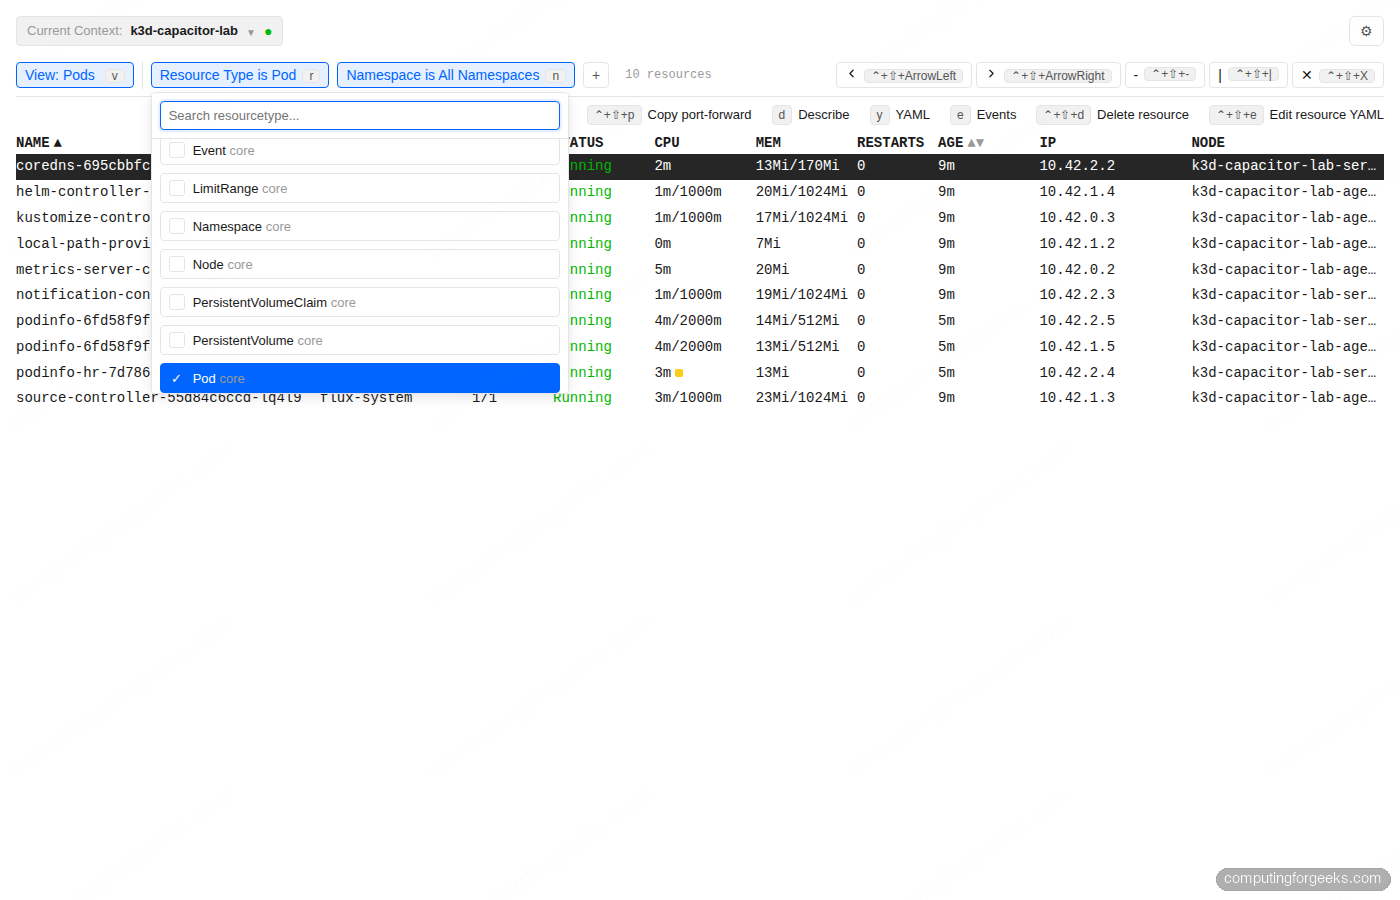Uncheck the selected Pod core option
The height and width of the screenshot is (900, 1400).
[360, 378]
